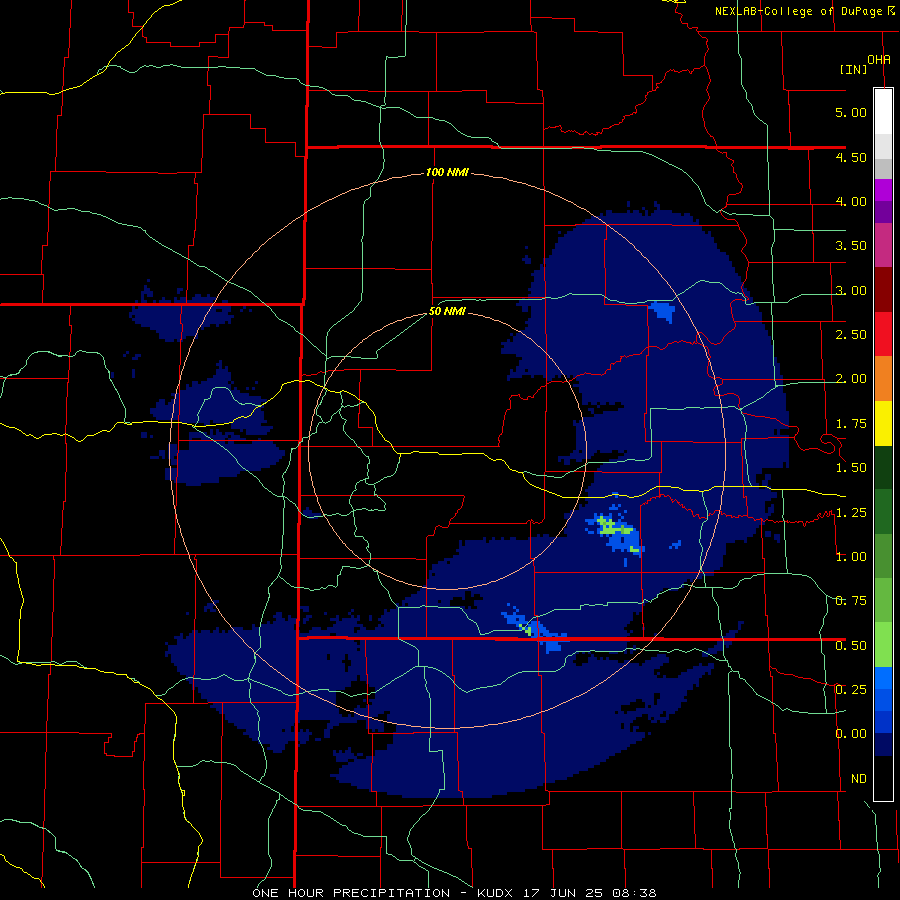Click the '[IN]' units label
The height and width of the screenshot is (900, 900).
point(853,69)
